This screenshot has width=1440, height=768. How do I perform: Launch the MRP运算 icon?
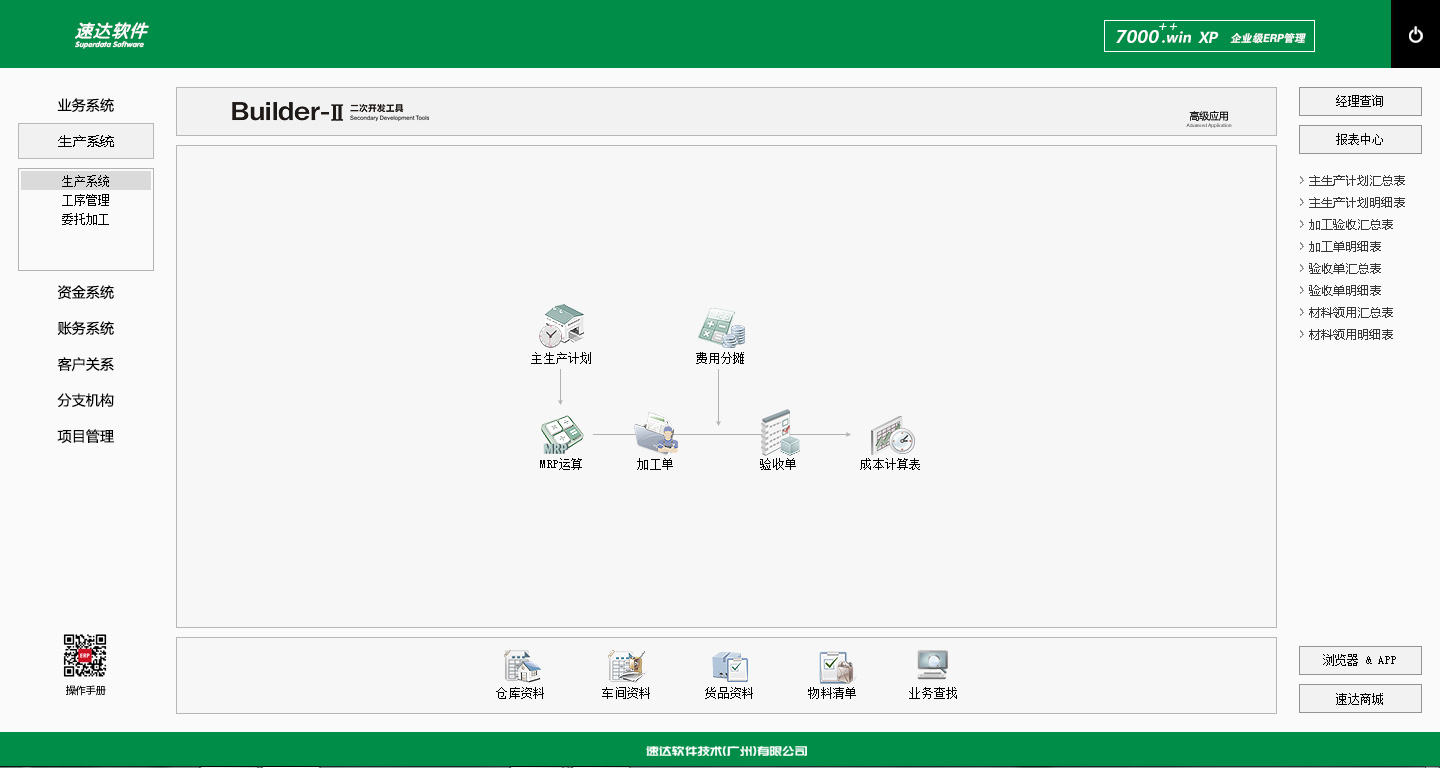click(561, 435)
